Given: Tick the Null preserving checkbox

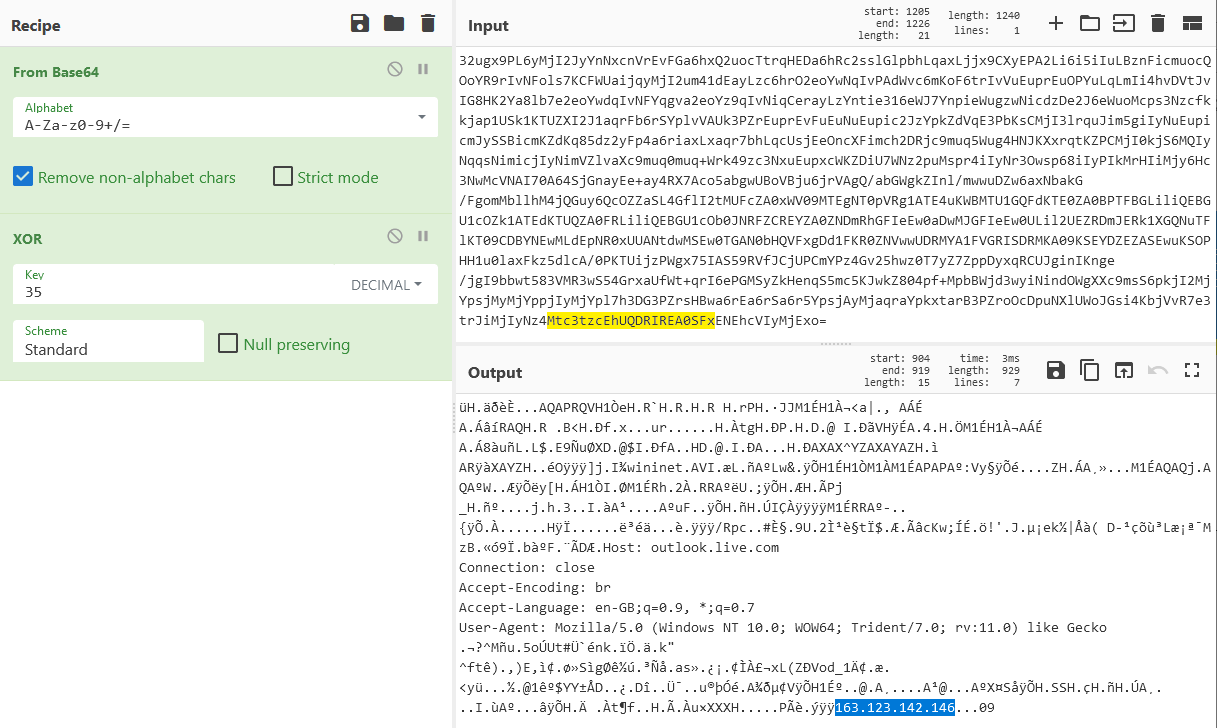Looking at the screenshot, I should [229, 344].
